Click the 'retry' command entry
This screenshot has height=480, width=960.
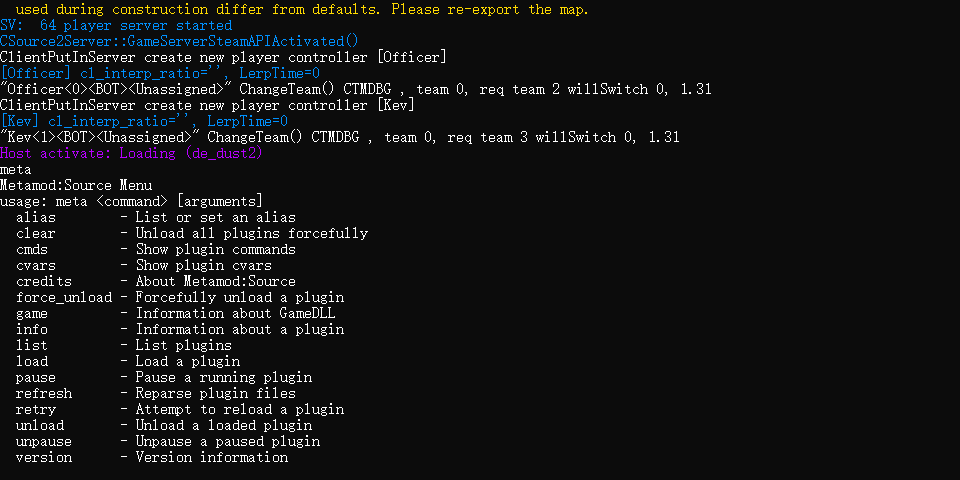pos(36,409)
